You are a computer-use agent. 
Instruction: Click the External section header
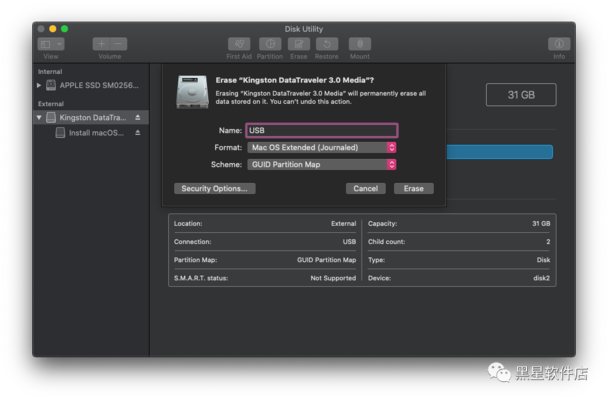(51, 104)
